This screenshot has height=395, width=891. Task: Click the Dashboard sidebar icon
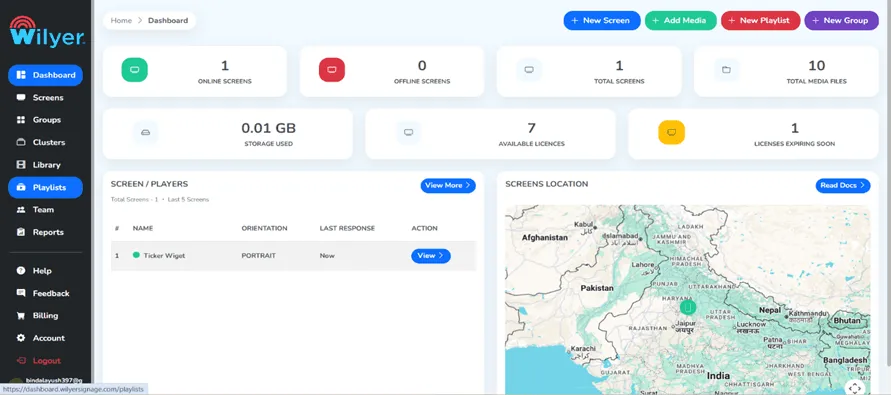tap(21, 75)
